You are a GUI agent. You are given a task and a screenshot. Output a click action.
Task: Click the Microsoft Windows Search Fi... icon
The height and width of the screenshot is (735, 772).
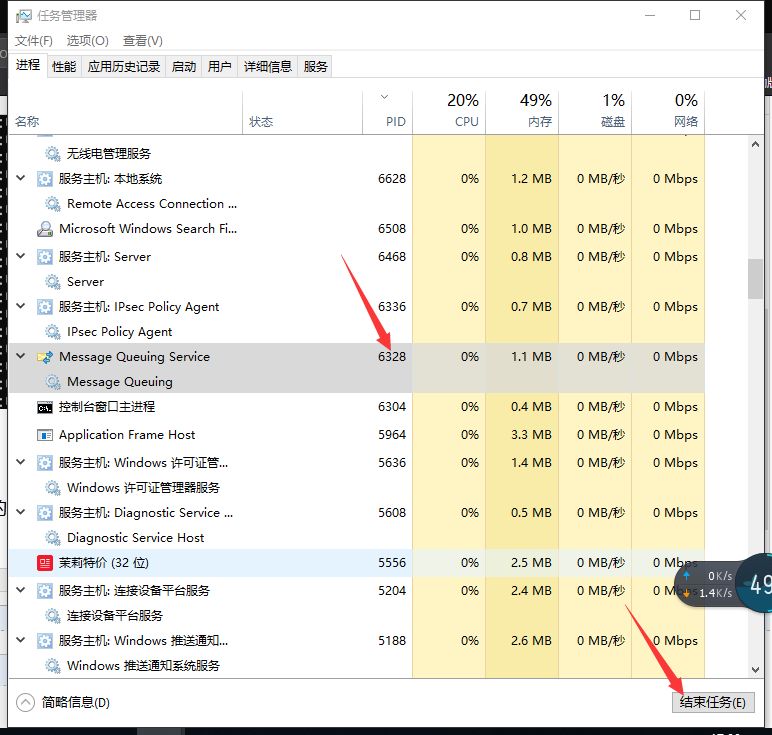click(45, 229)
